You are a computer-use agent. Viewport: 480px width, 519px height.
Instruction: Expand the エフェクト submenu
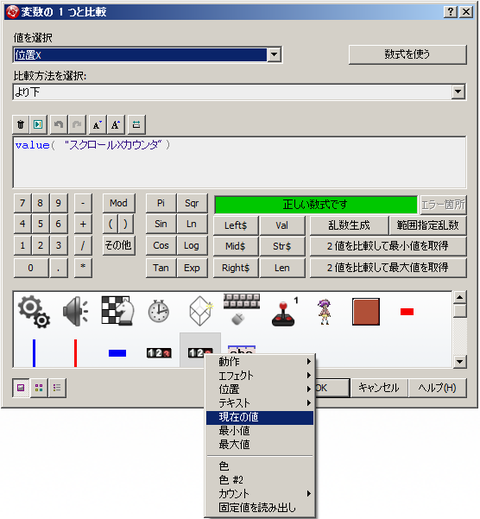click(x=260, y=376)
